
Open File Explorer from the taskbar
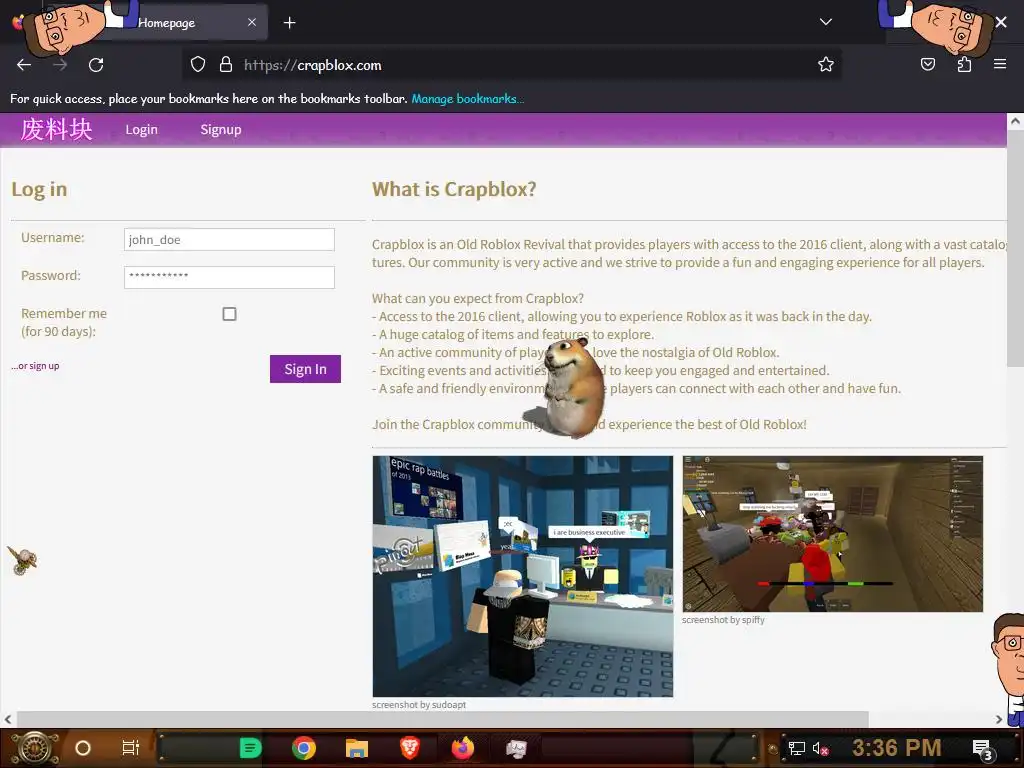coord(357,748)
